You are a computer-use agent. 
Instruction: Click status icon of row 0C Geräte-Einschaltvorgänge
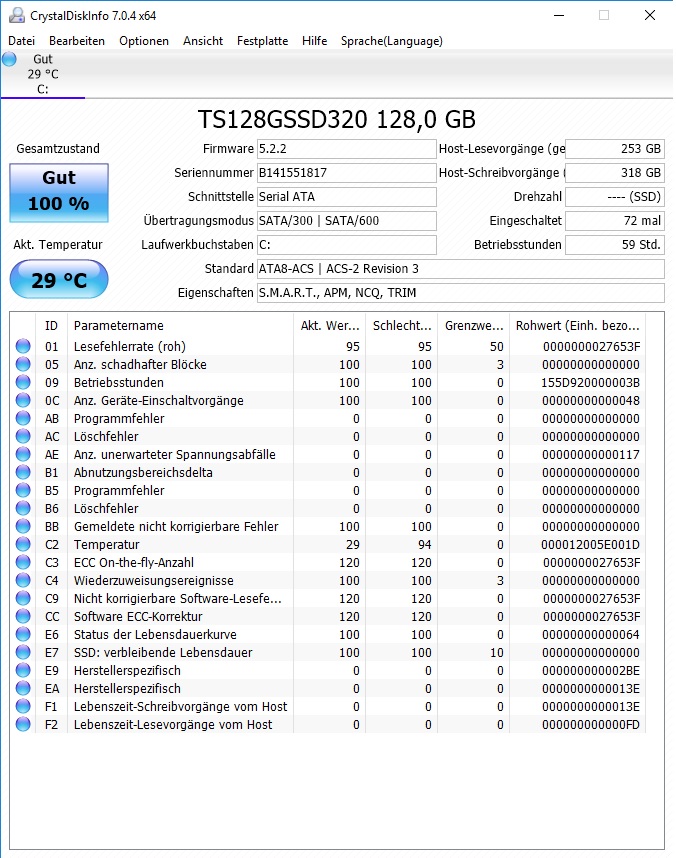[23, 401]
